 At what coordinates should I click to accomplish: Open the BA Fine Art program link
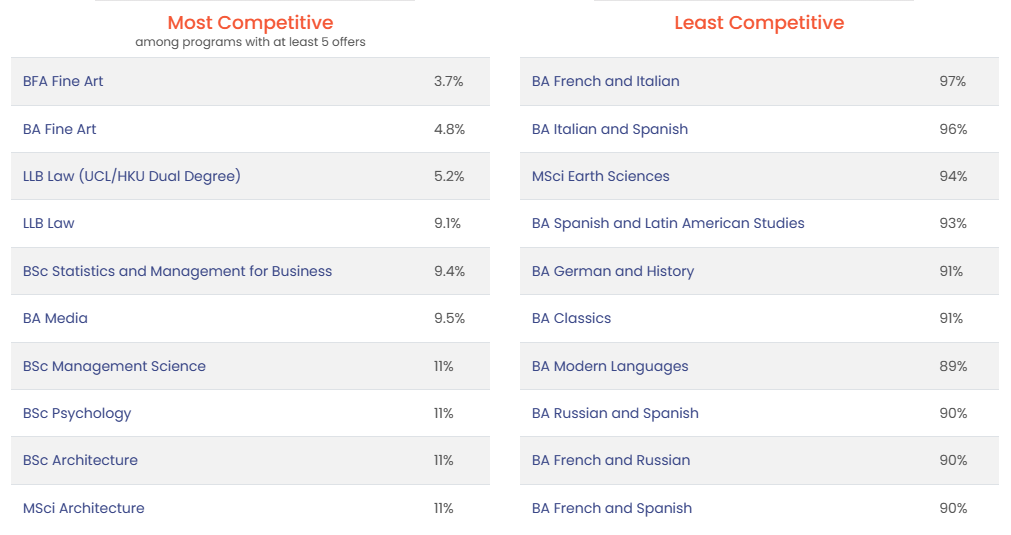click(x=59, y=129)
